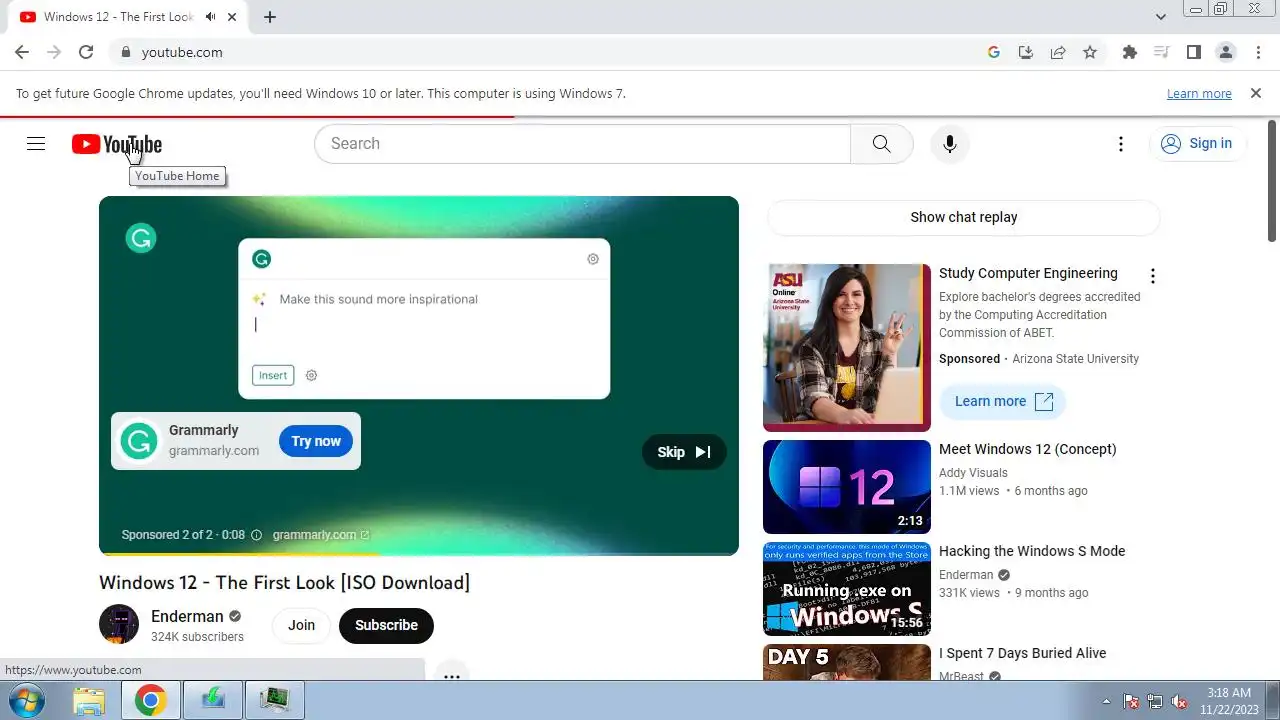Skip the Grammarly ad
The width and height of the screenshot is (1280, 720).
pyautogui.click(x=684, y=452)
